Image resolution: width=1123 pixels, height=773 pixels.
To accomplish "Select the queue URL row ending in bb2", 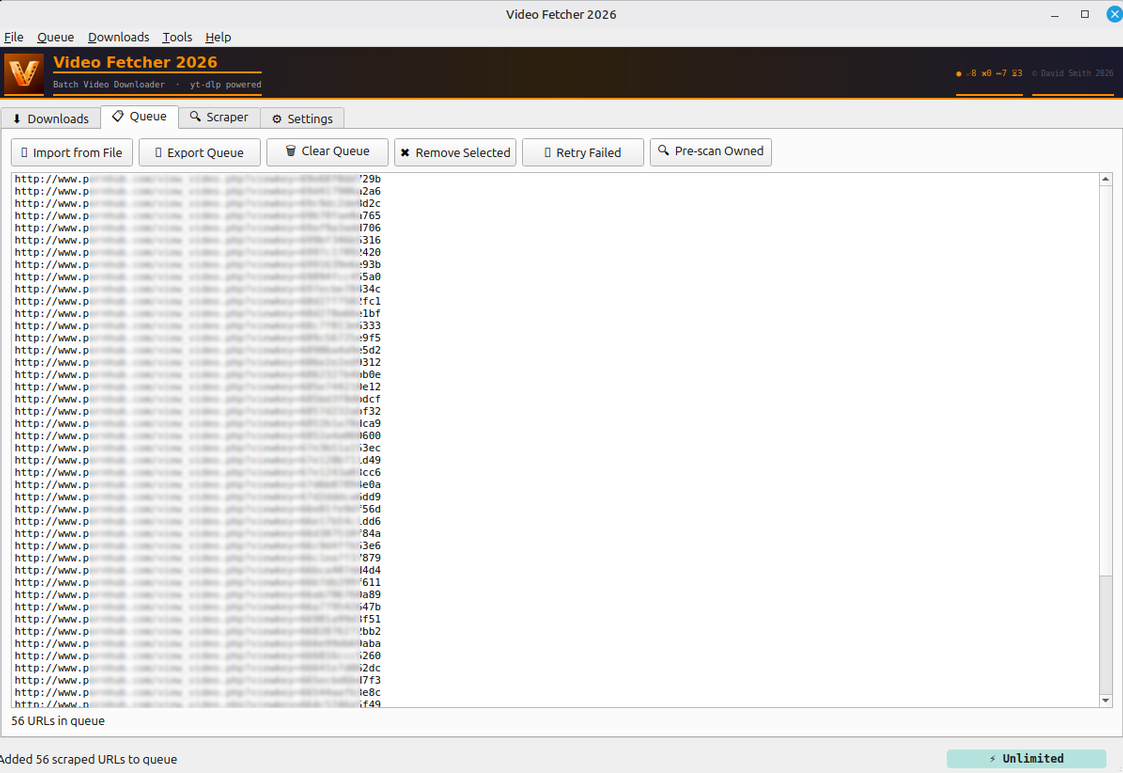I will coord(198,631).
